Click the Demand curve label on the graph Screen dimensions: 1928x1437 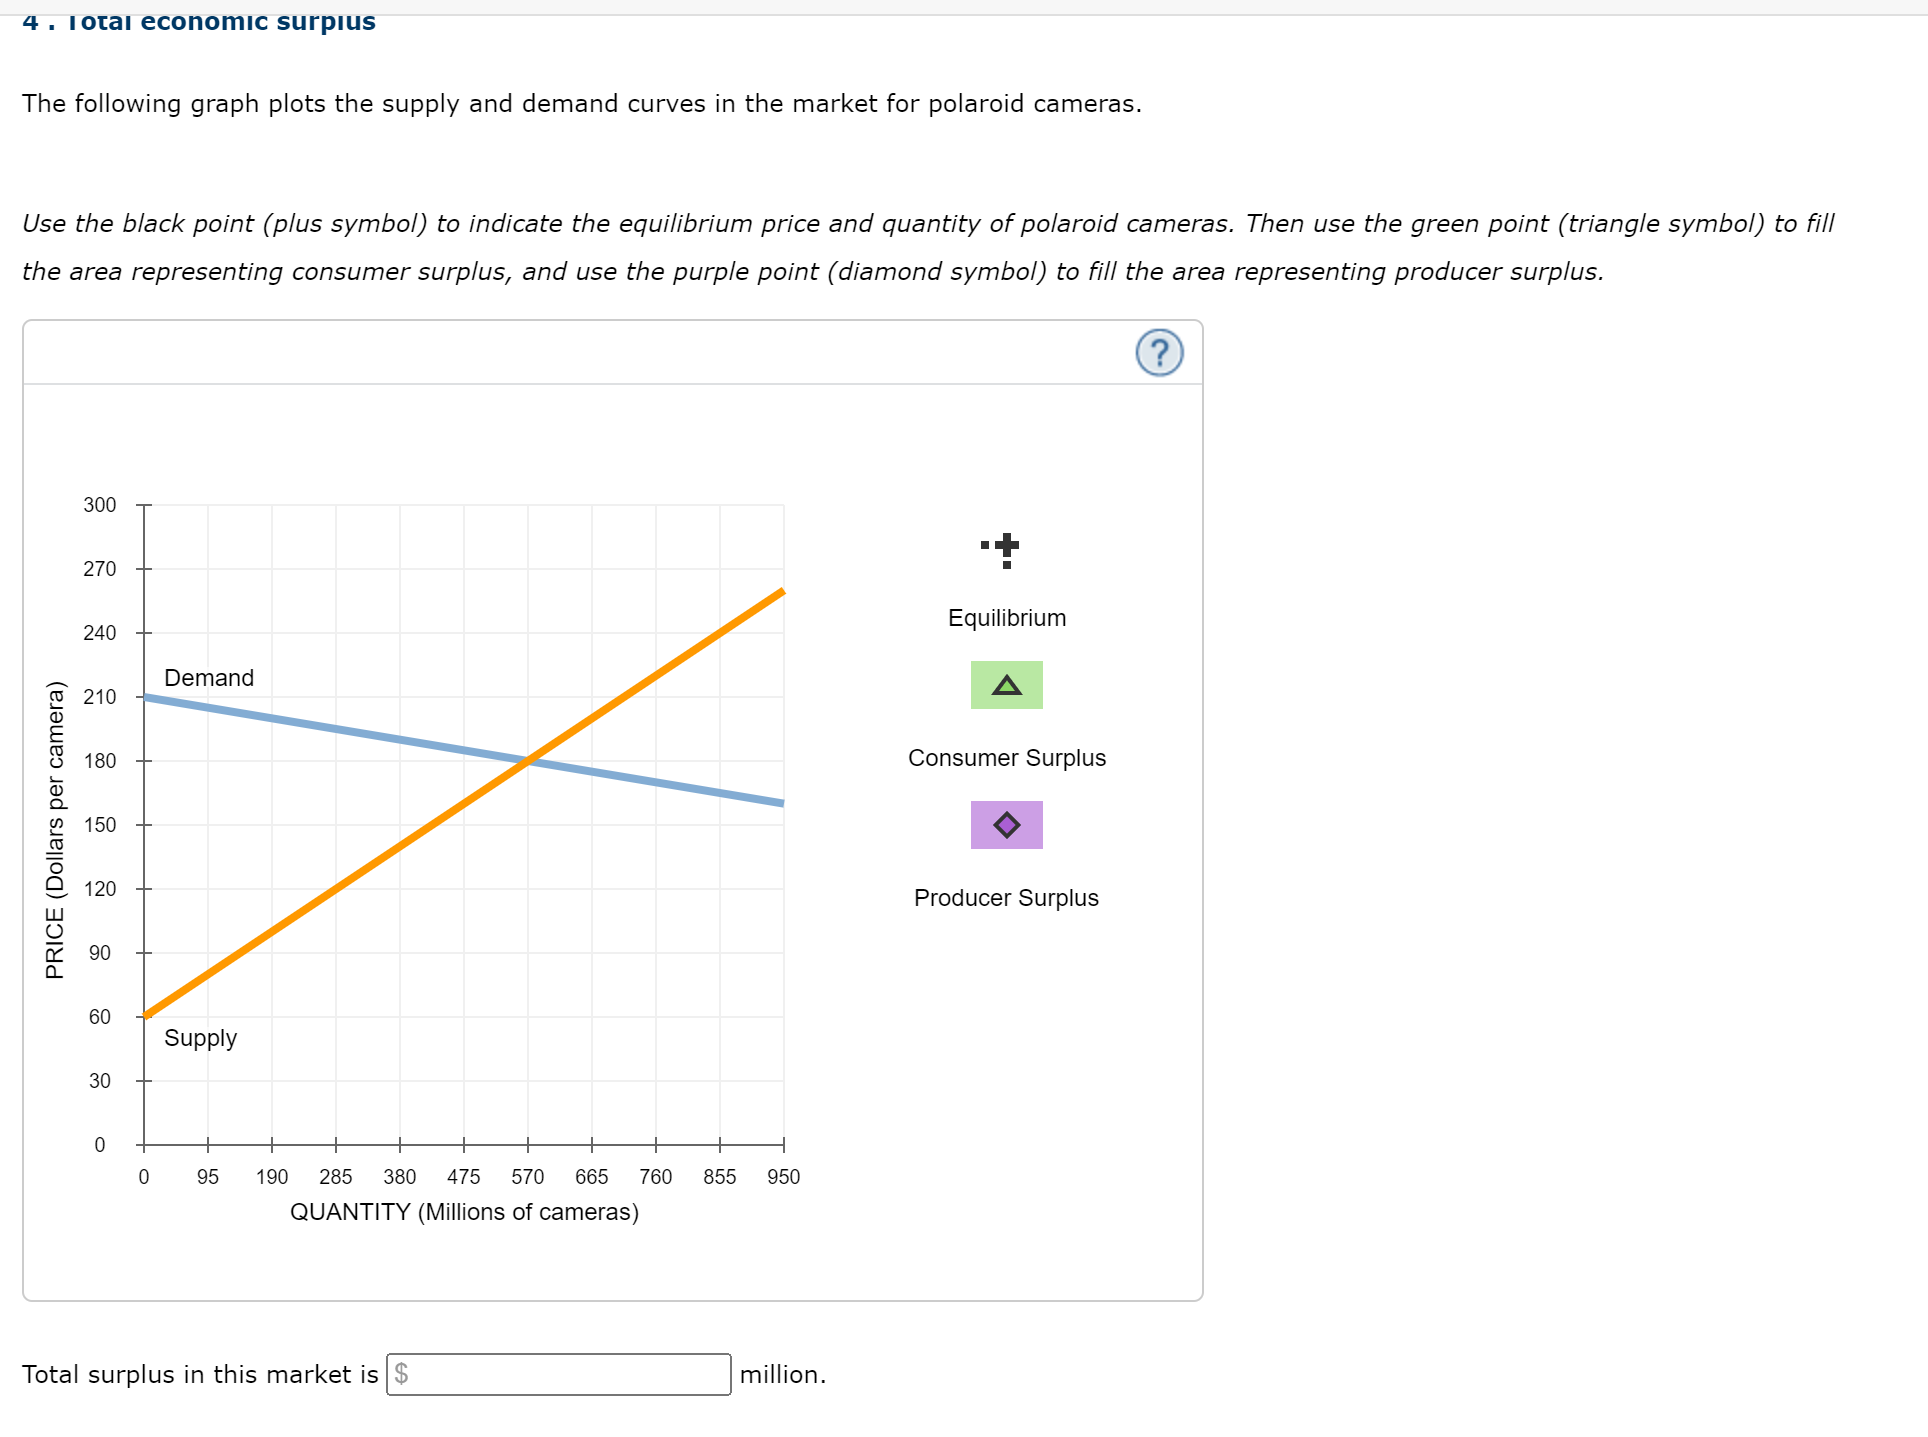point(209,677)
